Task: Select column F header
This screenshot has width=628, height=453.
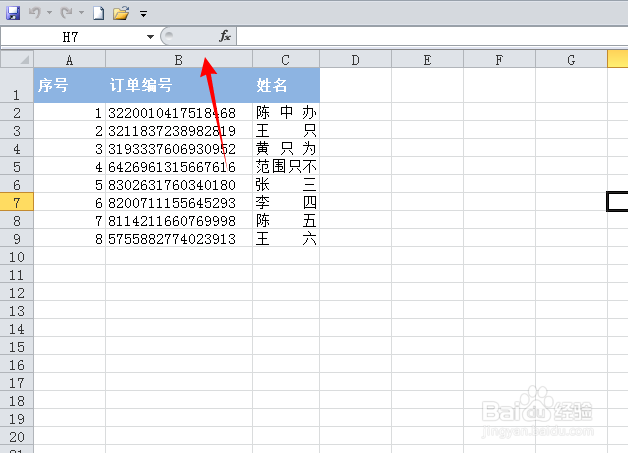Action: click(499, 60)
